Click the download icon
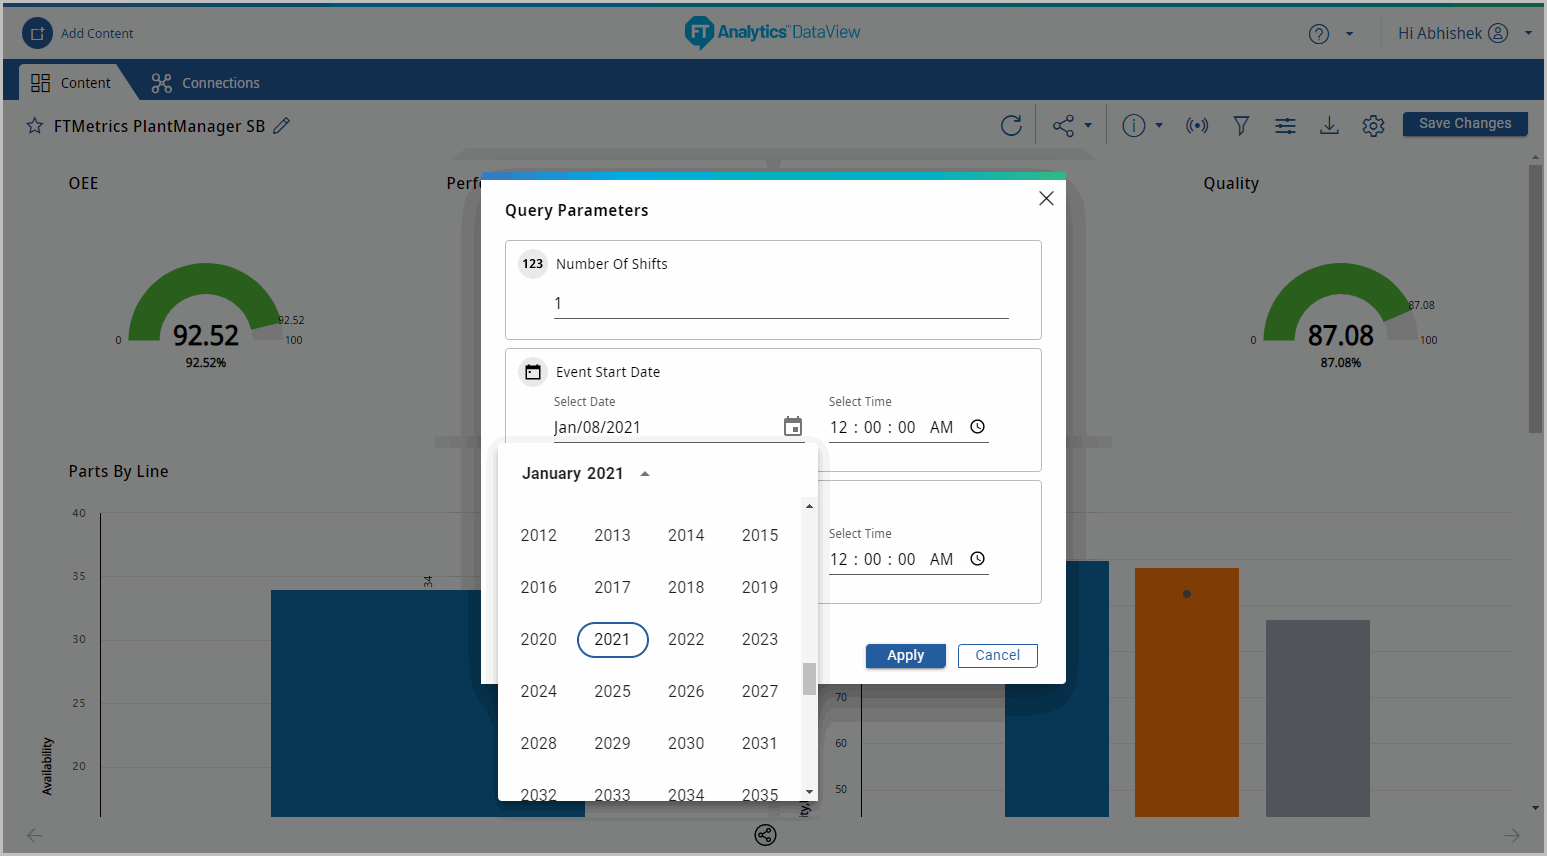Image resolution: width=1547 pixels, height=856 pixels. (x=1329, y=125)
